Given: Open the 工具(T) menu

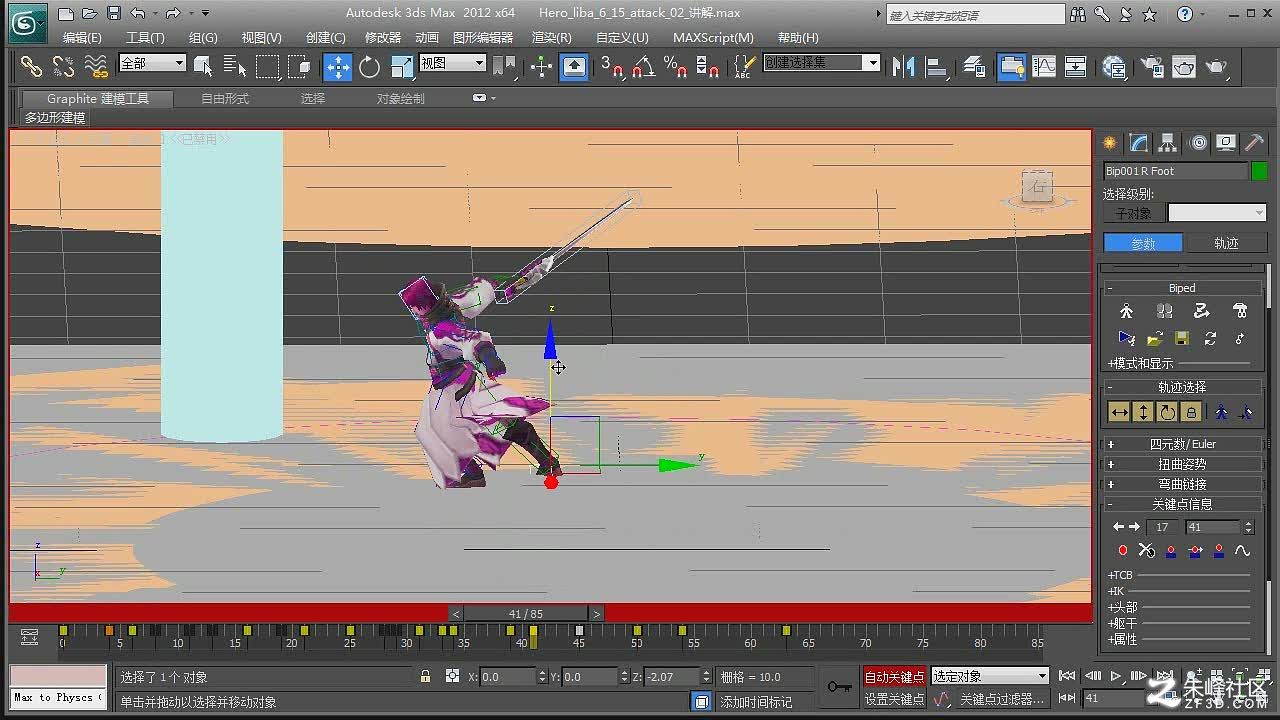Looking at the screenshot, I should [x=145, y=37].
